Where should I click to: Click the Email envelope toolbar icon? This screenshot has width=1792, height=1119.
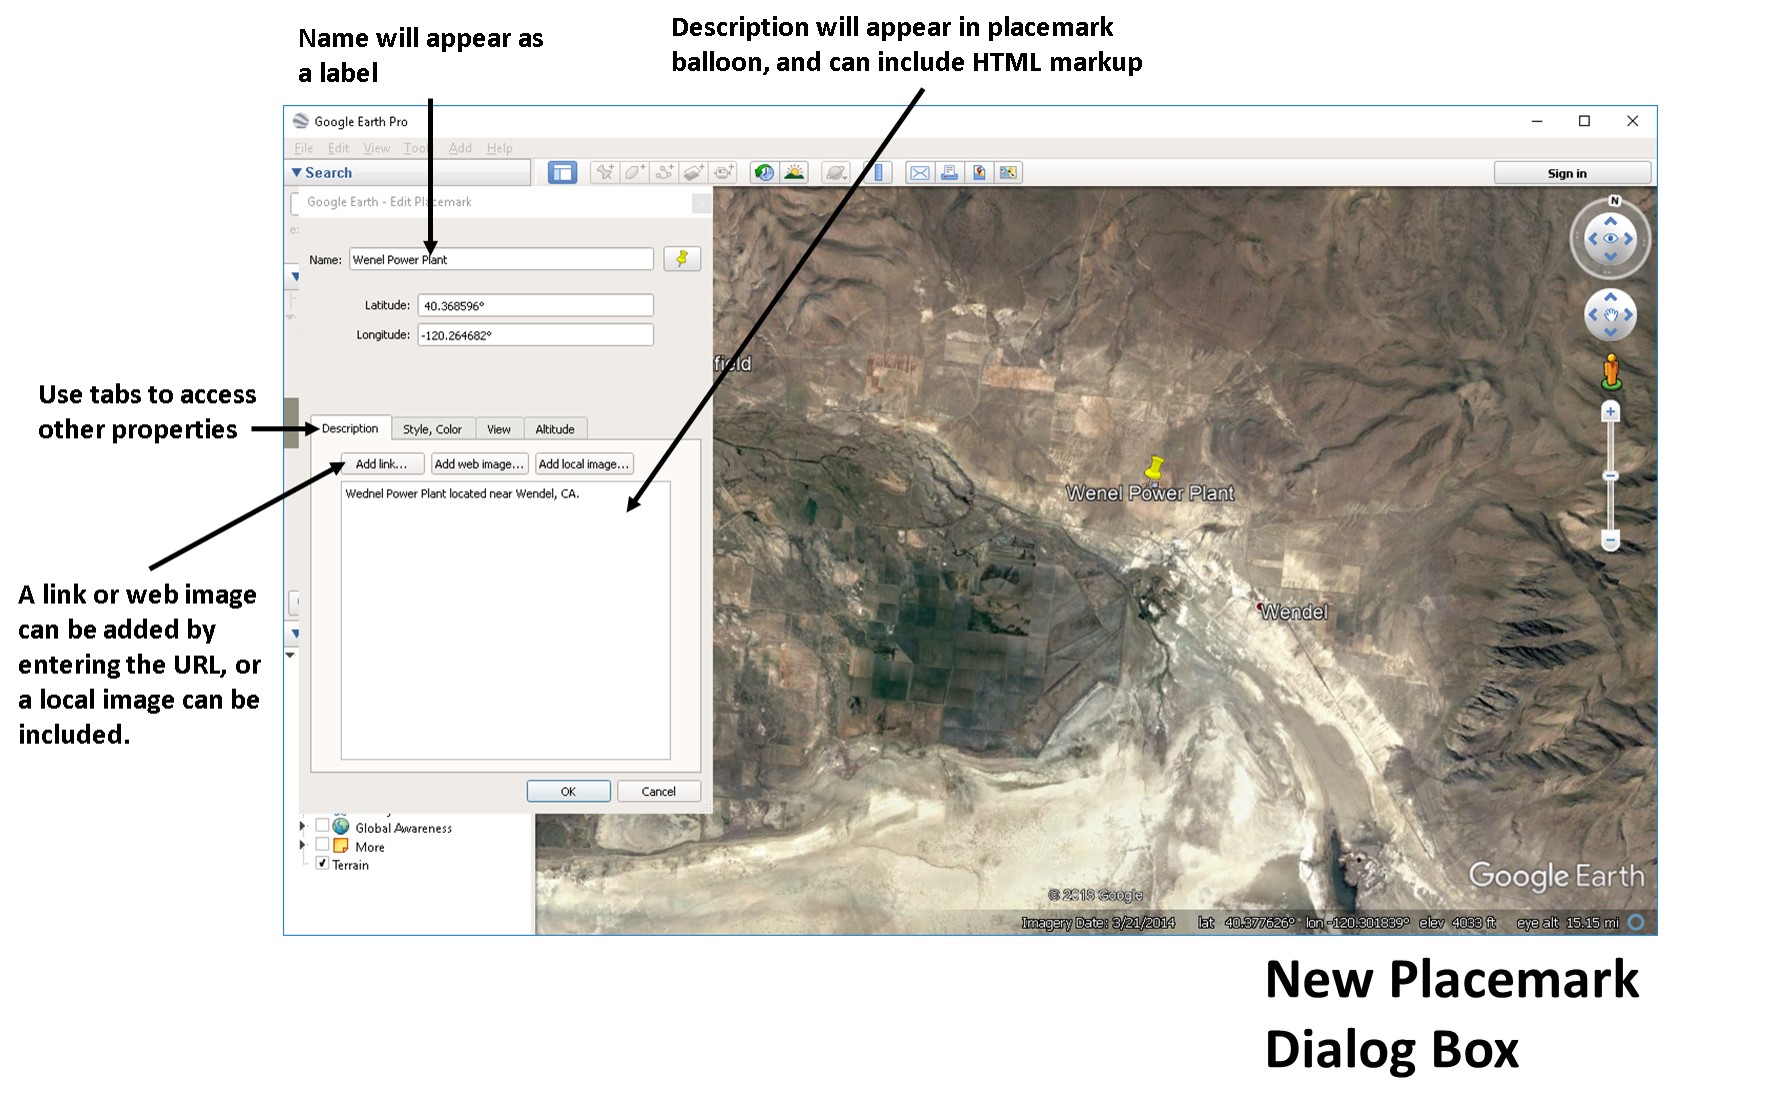(x=919, y=173)
